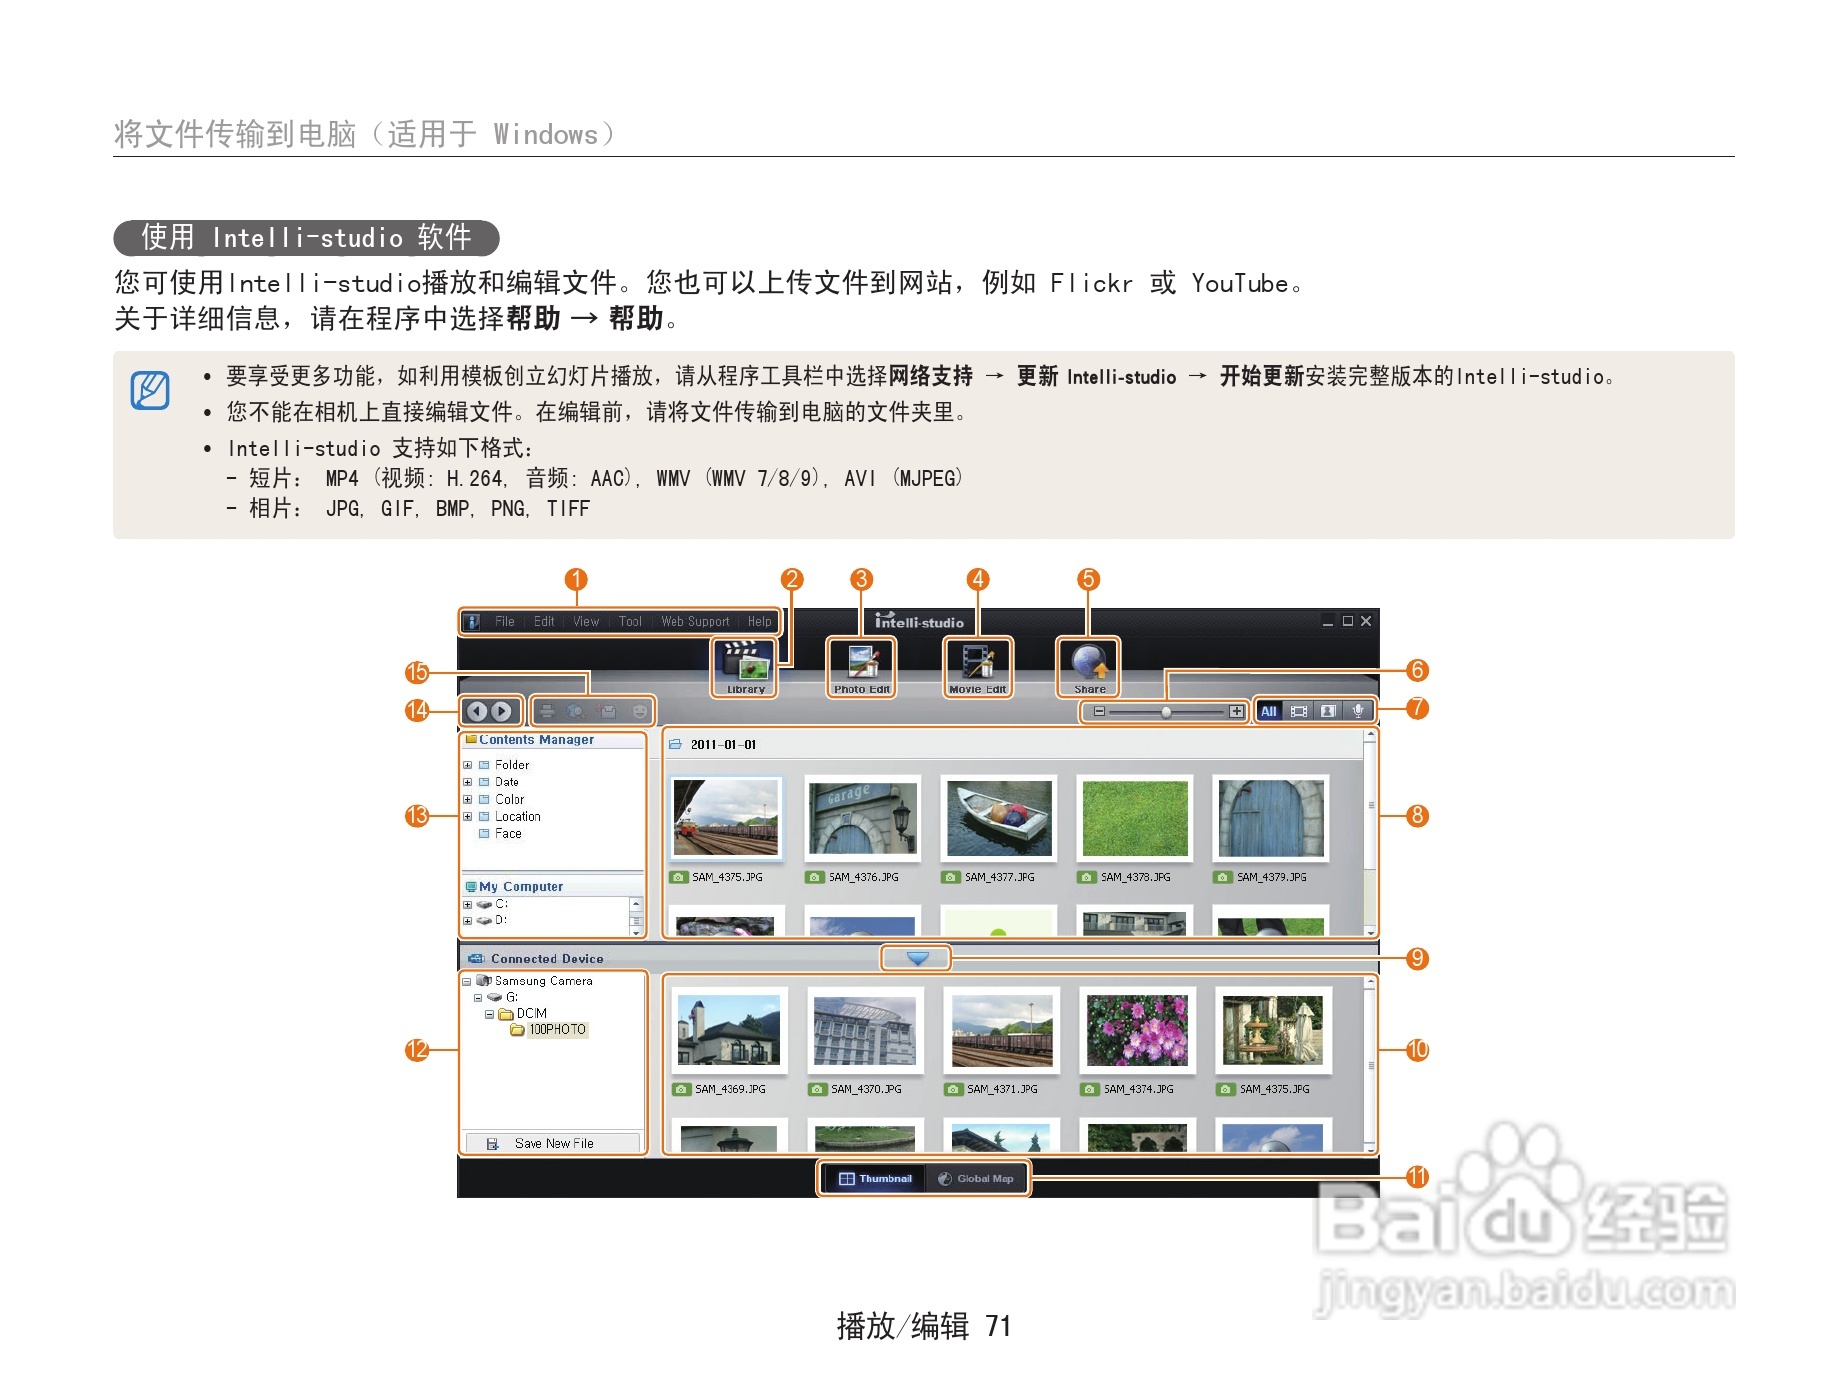This screenshot has width=1848, height=1395.
Task: Select the SAM_4376.JPG garage thumbnail
Action: 863,818
